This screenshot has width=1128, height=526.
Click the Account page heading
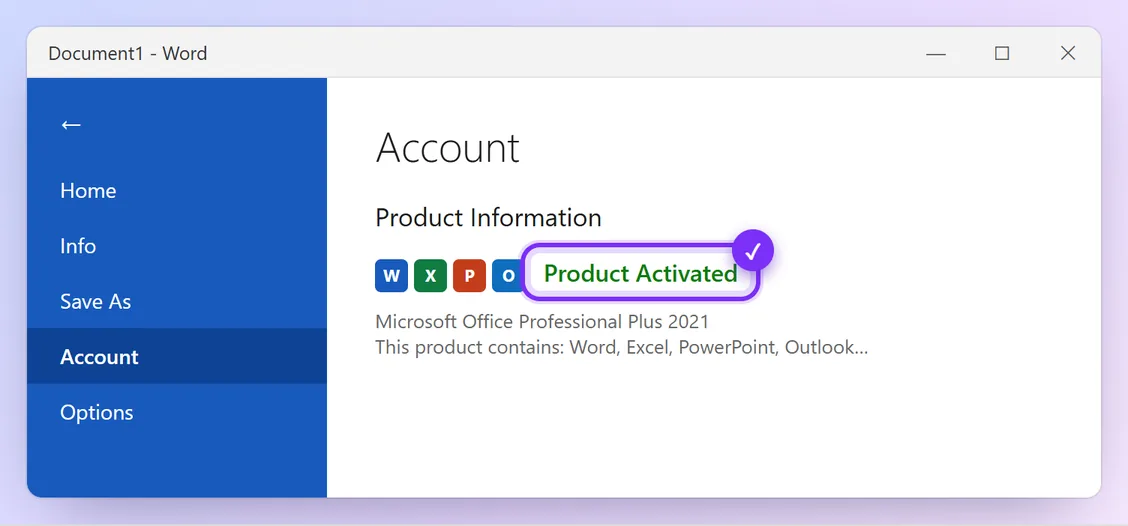447,148
